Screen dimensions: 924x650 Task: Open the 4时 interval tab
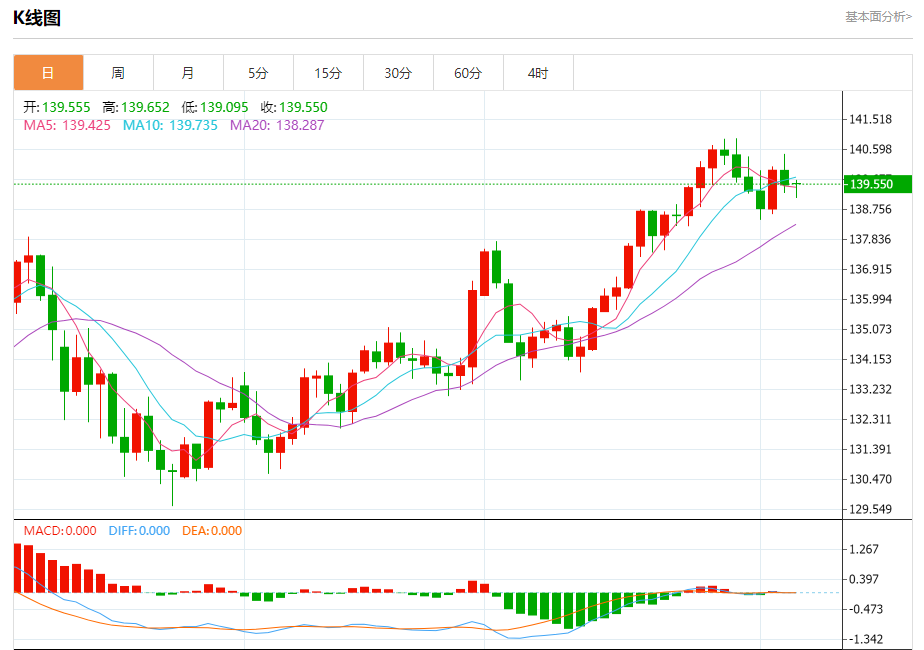(x=539, y=73)
